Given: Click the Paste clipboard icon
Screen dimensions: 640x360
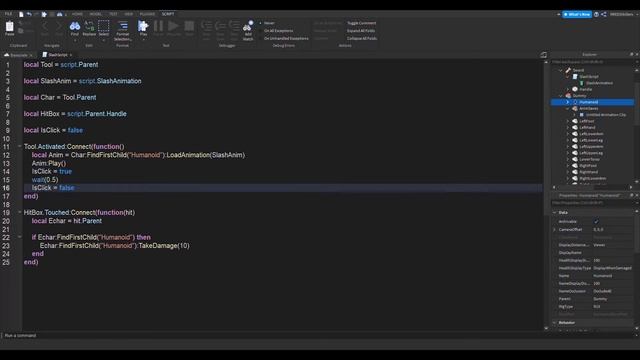Looking at the screenshot, I should (x=9, y=27).
